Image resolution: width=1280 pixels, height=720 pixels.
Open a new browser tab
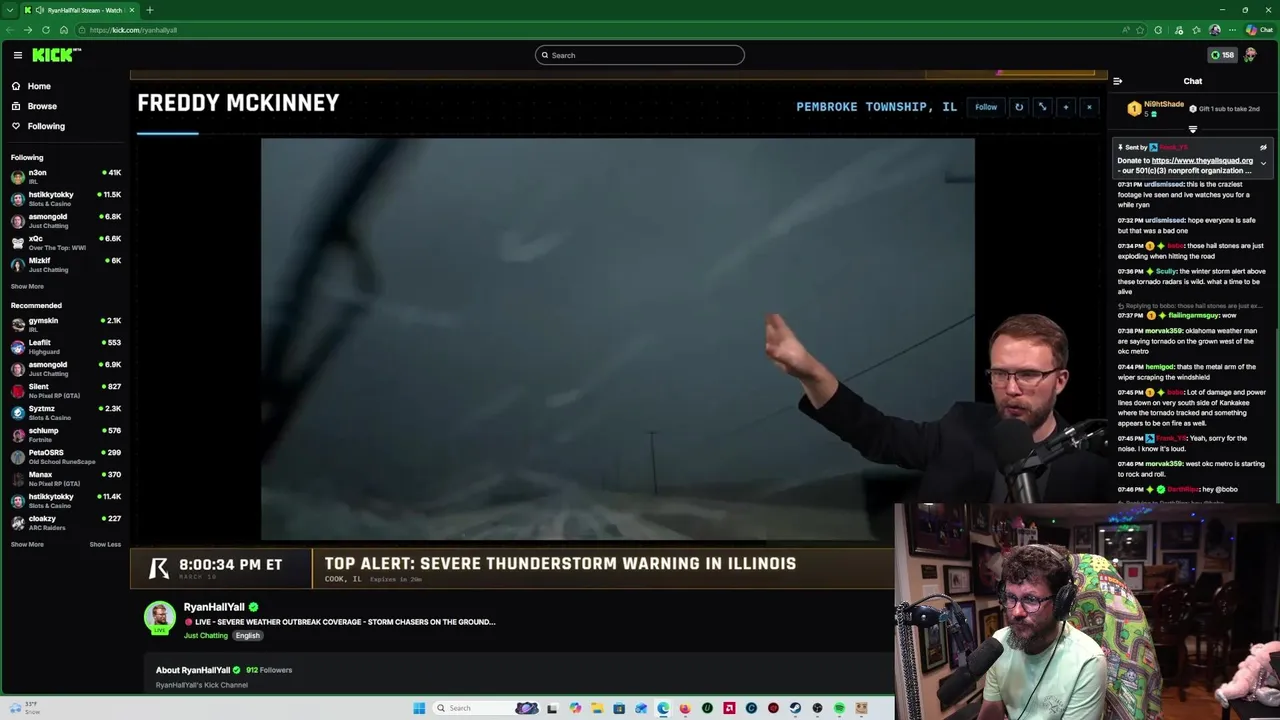[149, 10]
